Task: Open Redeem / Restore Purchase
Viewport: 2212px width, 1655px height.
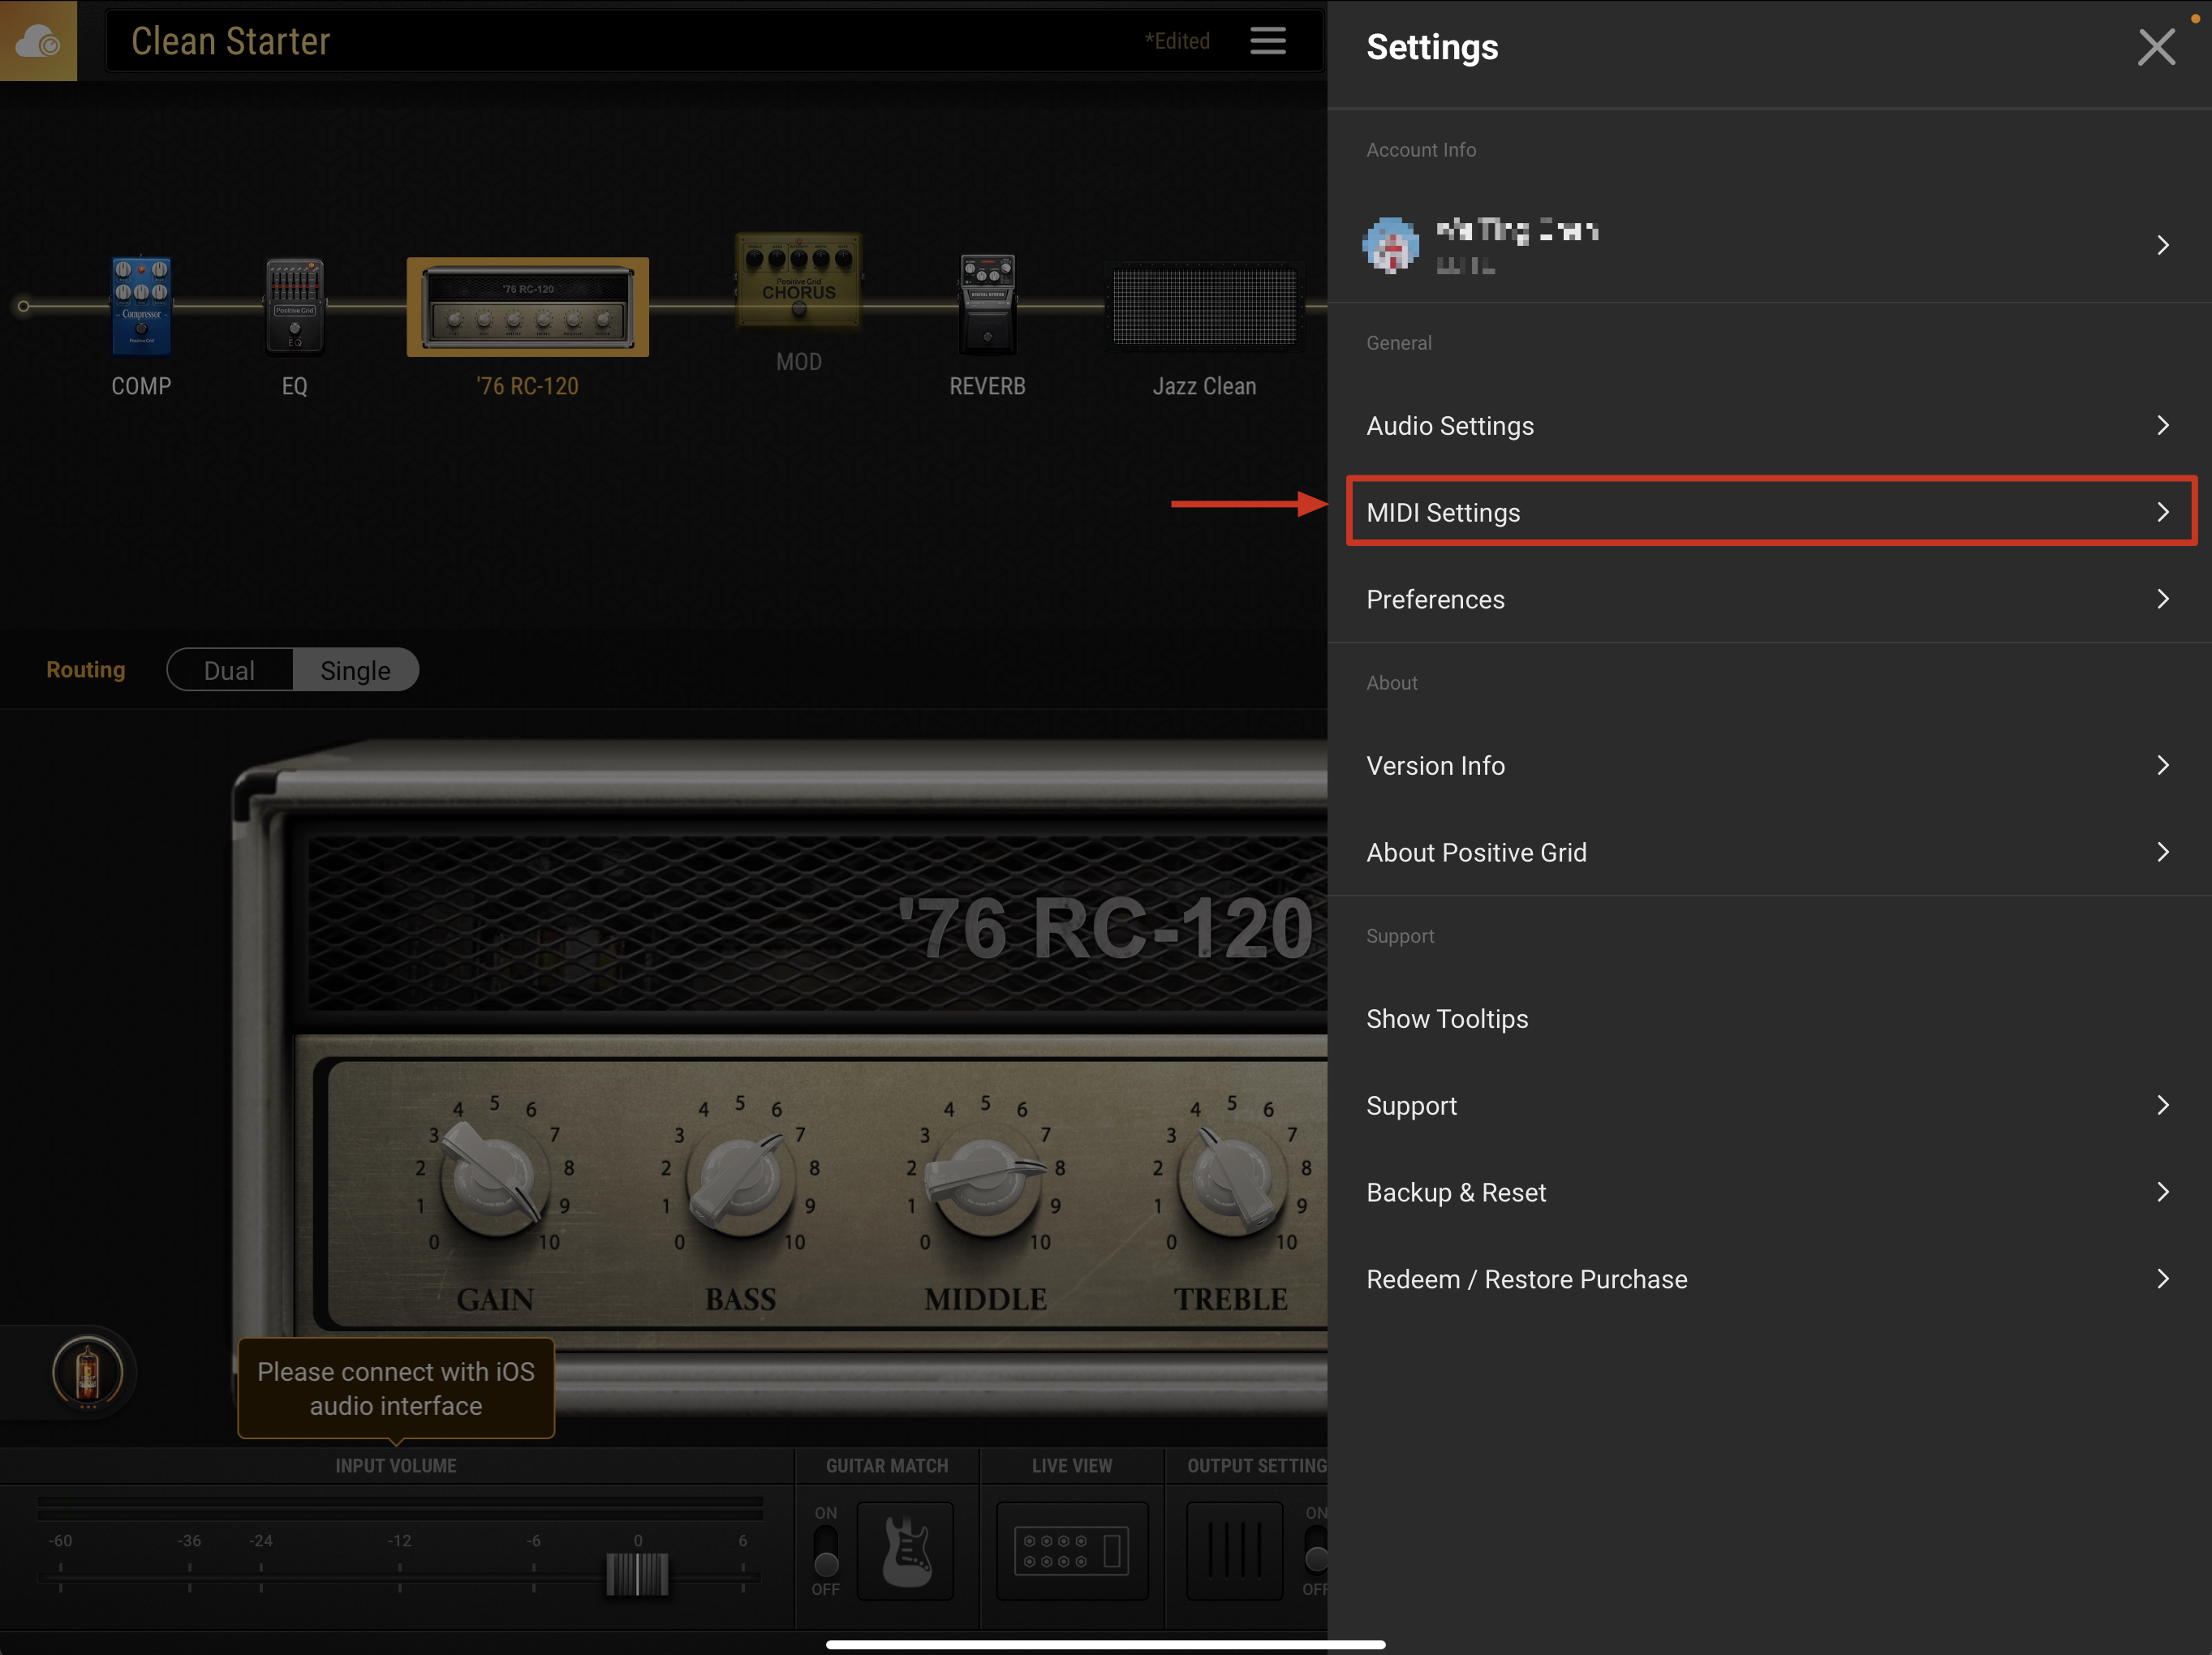Action: coord(1770,1279)
